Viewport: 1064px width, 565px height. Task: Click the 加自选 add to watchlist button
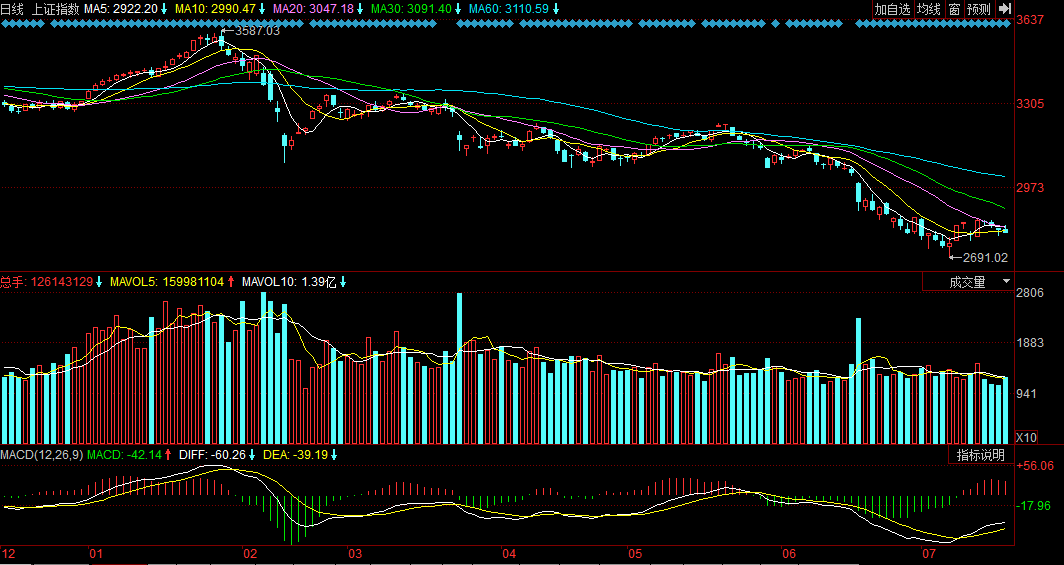click(x=893, y=9)
